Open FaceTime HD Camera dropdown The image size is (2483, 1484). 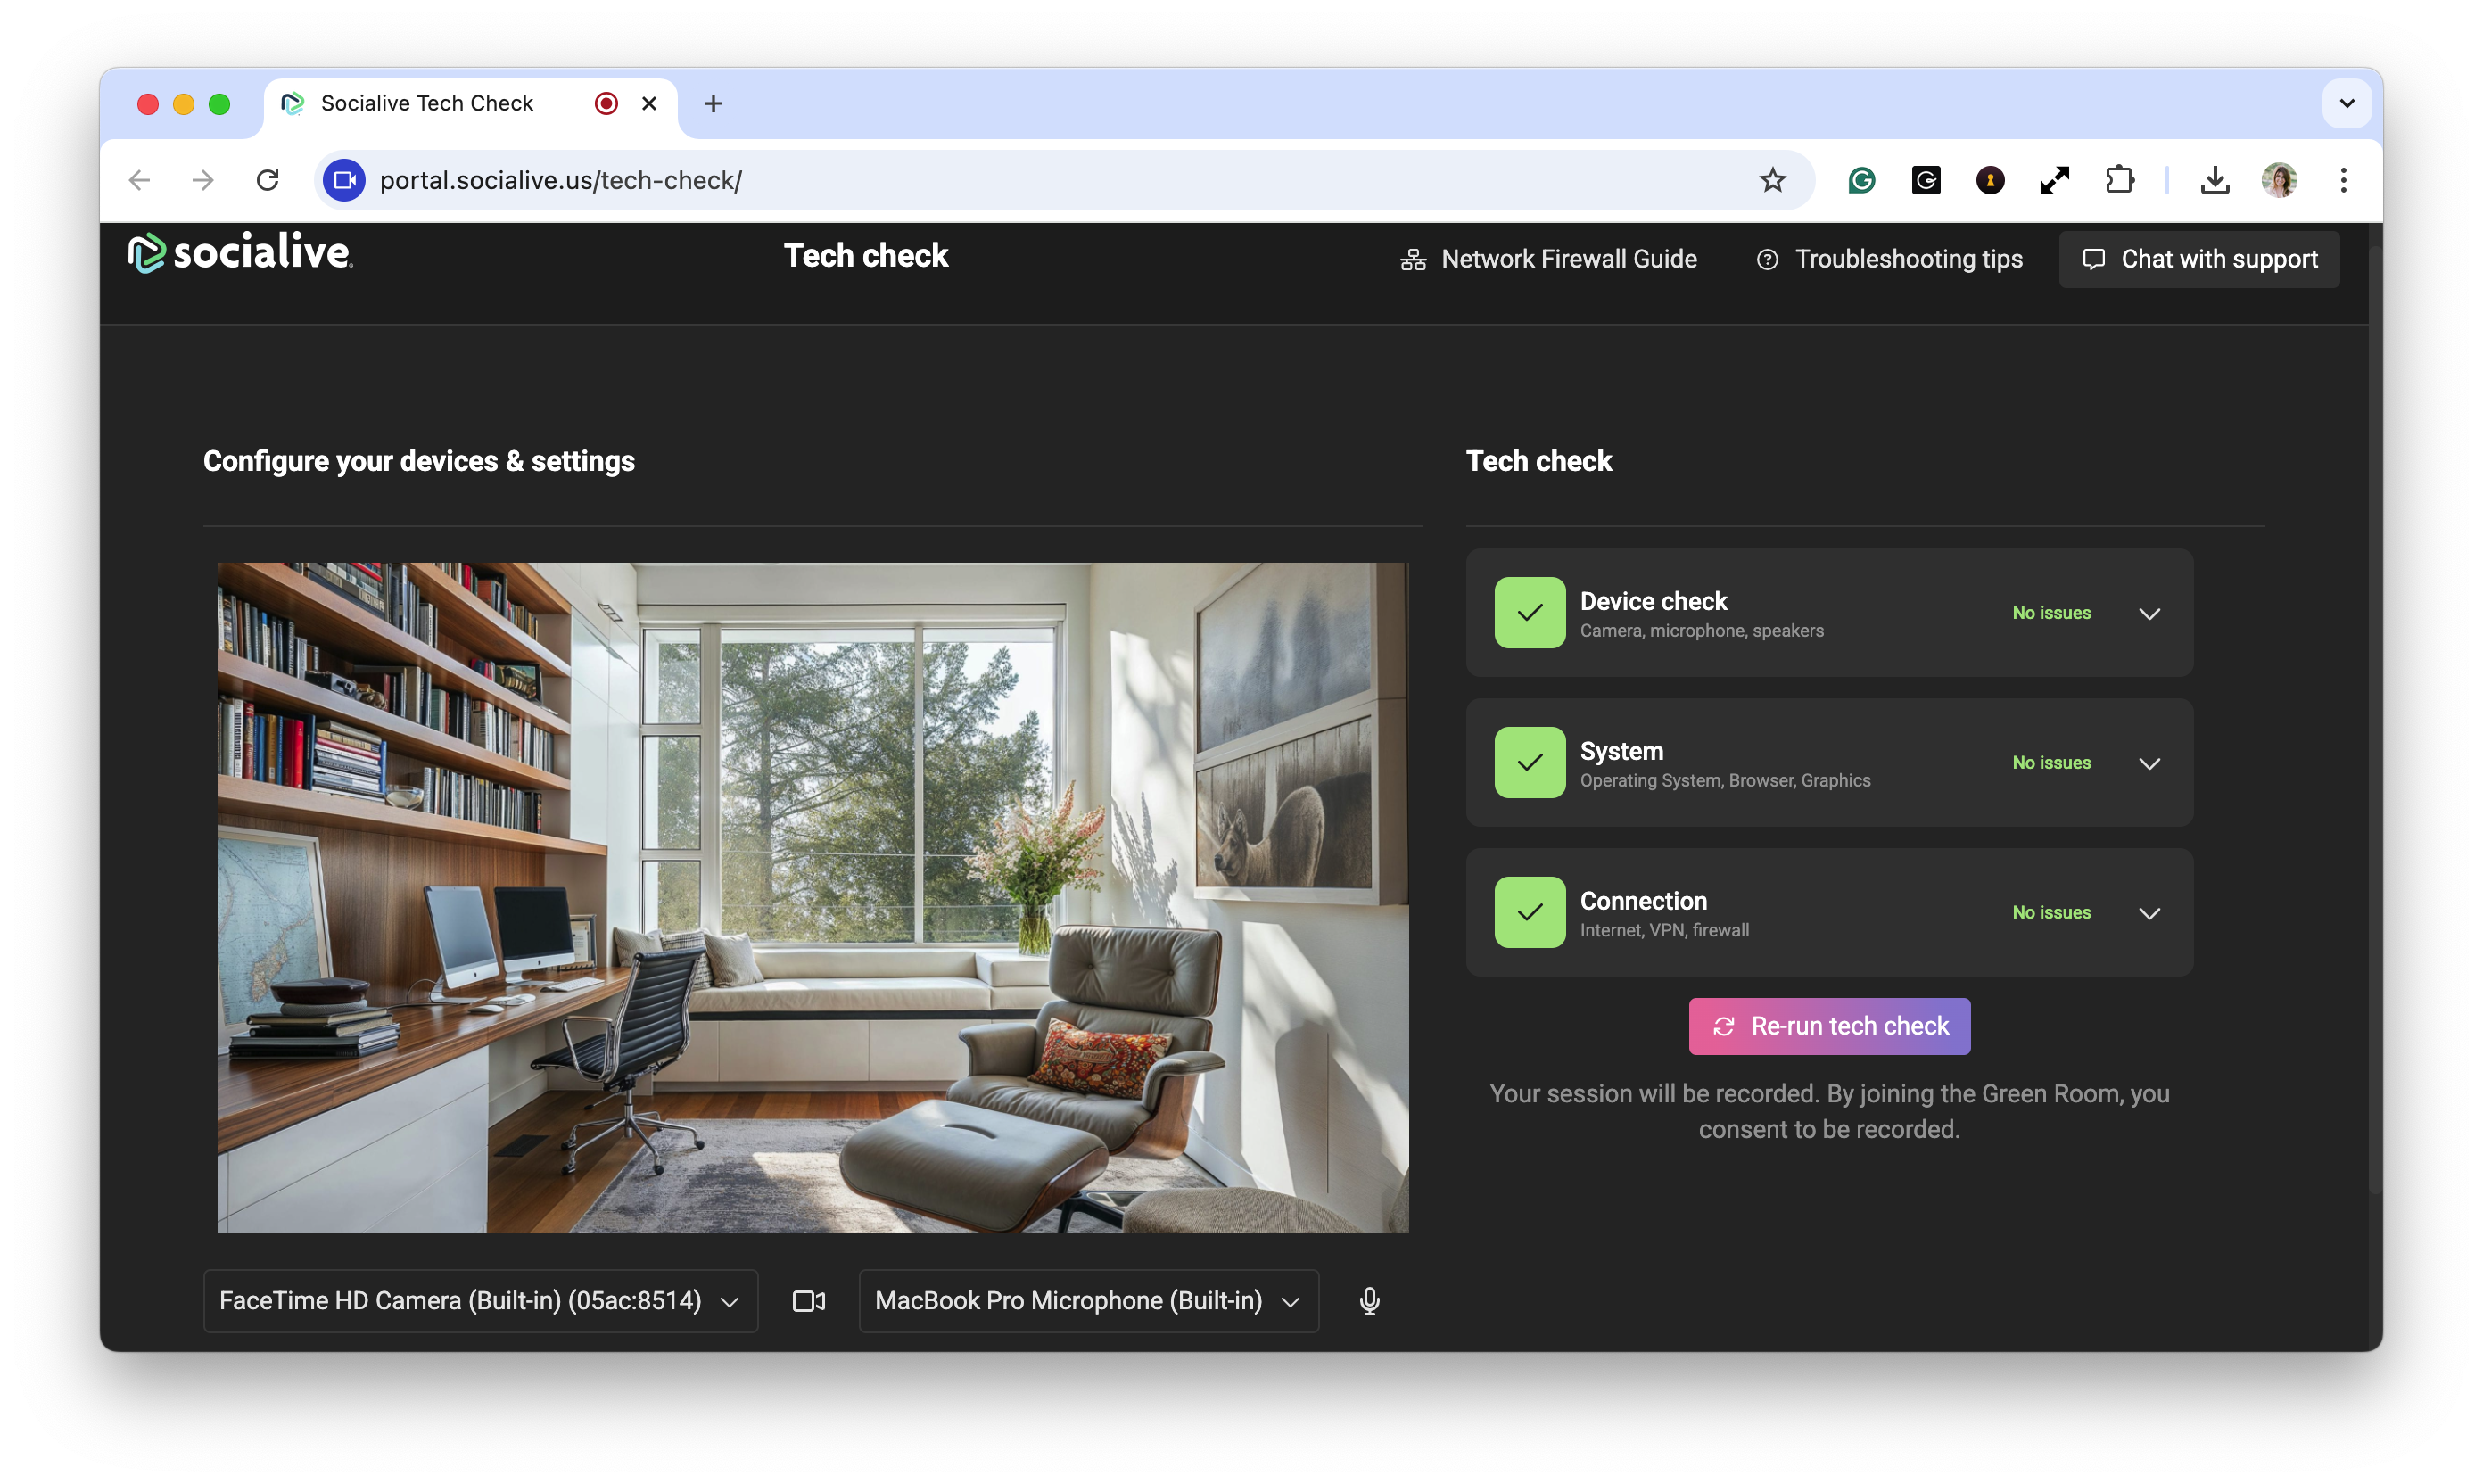point(480,1301)
